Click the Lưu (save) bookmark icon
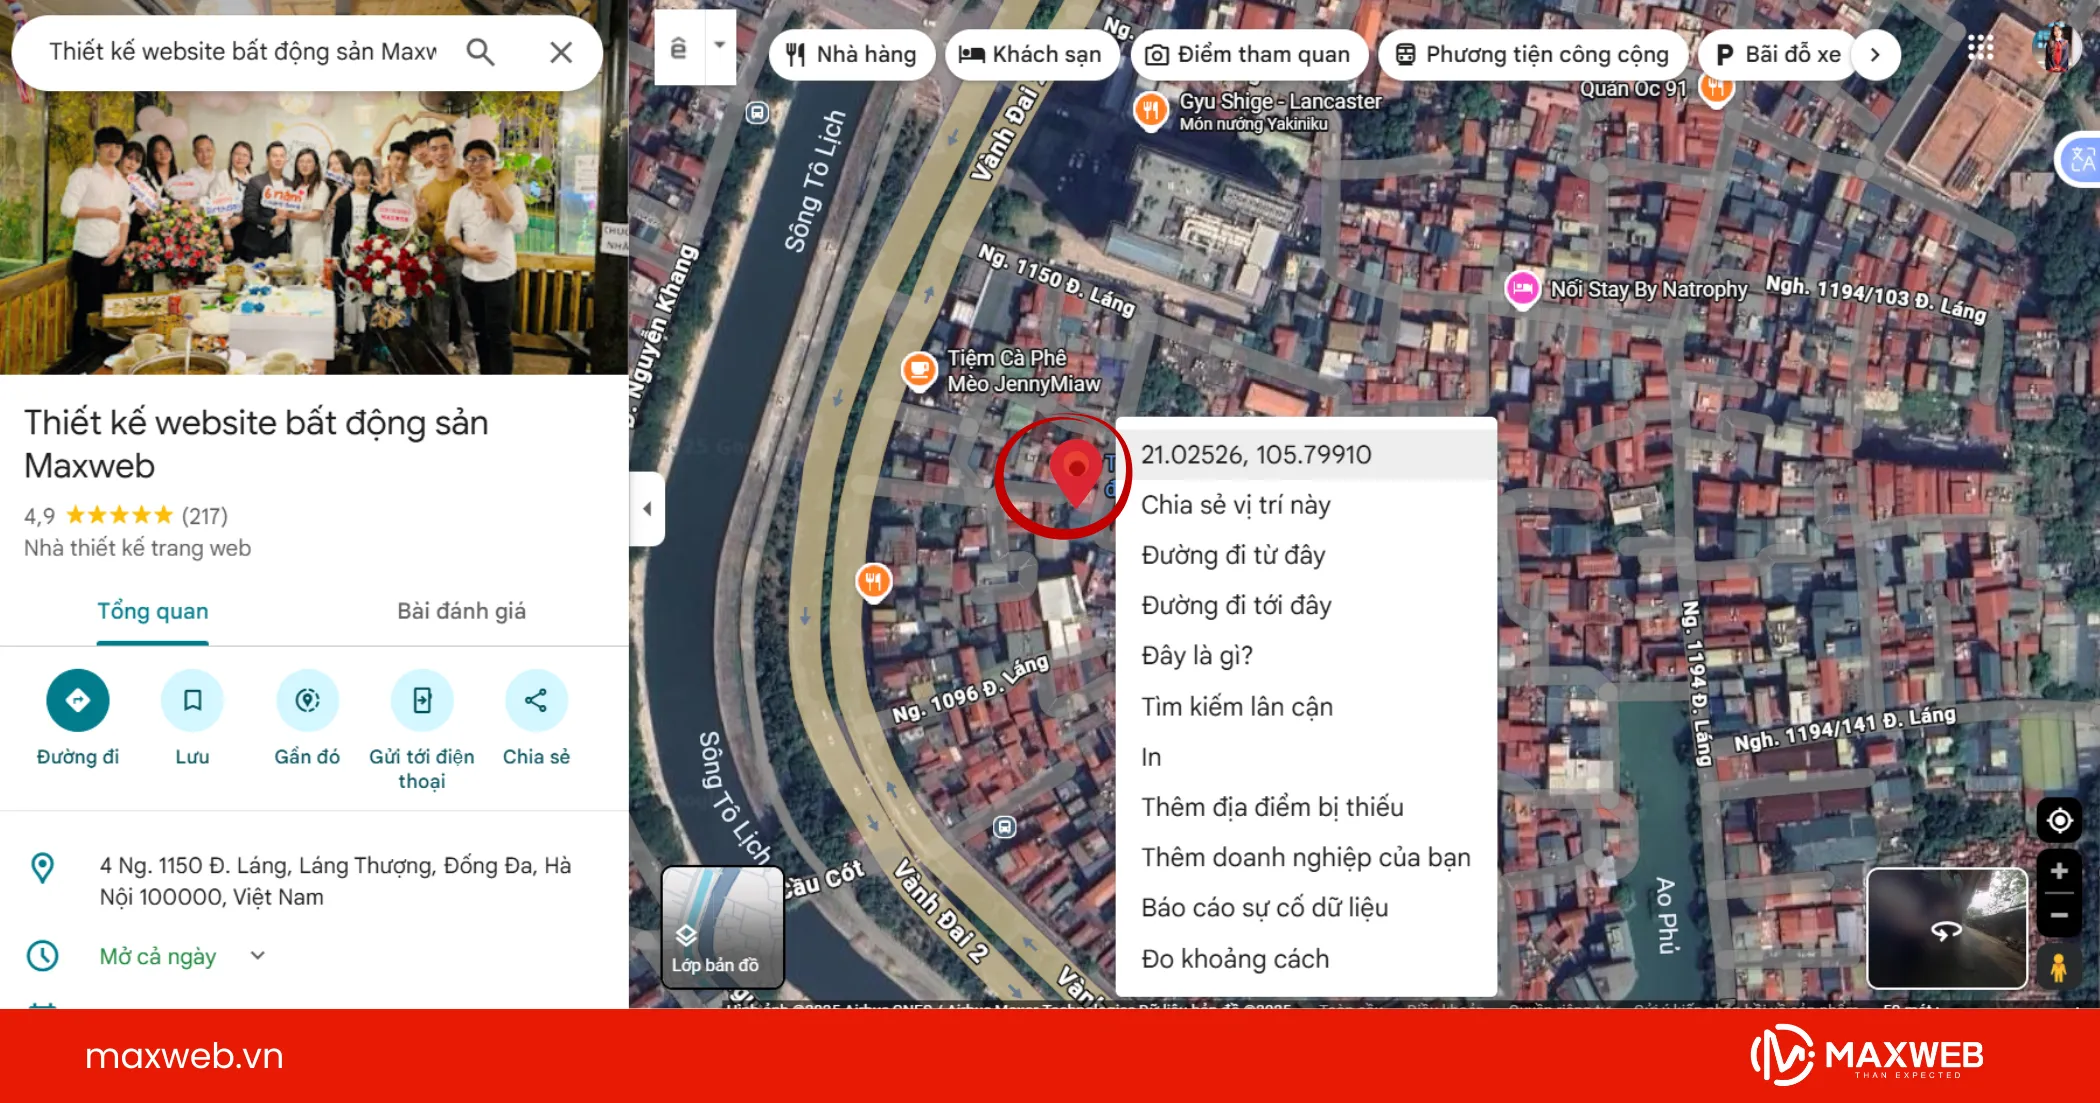Image resolution: width=2100 pixels, height=1103 pixels. pyautogui.click(x=192, y=700)
